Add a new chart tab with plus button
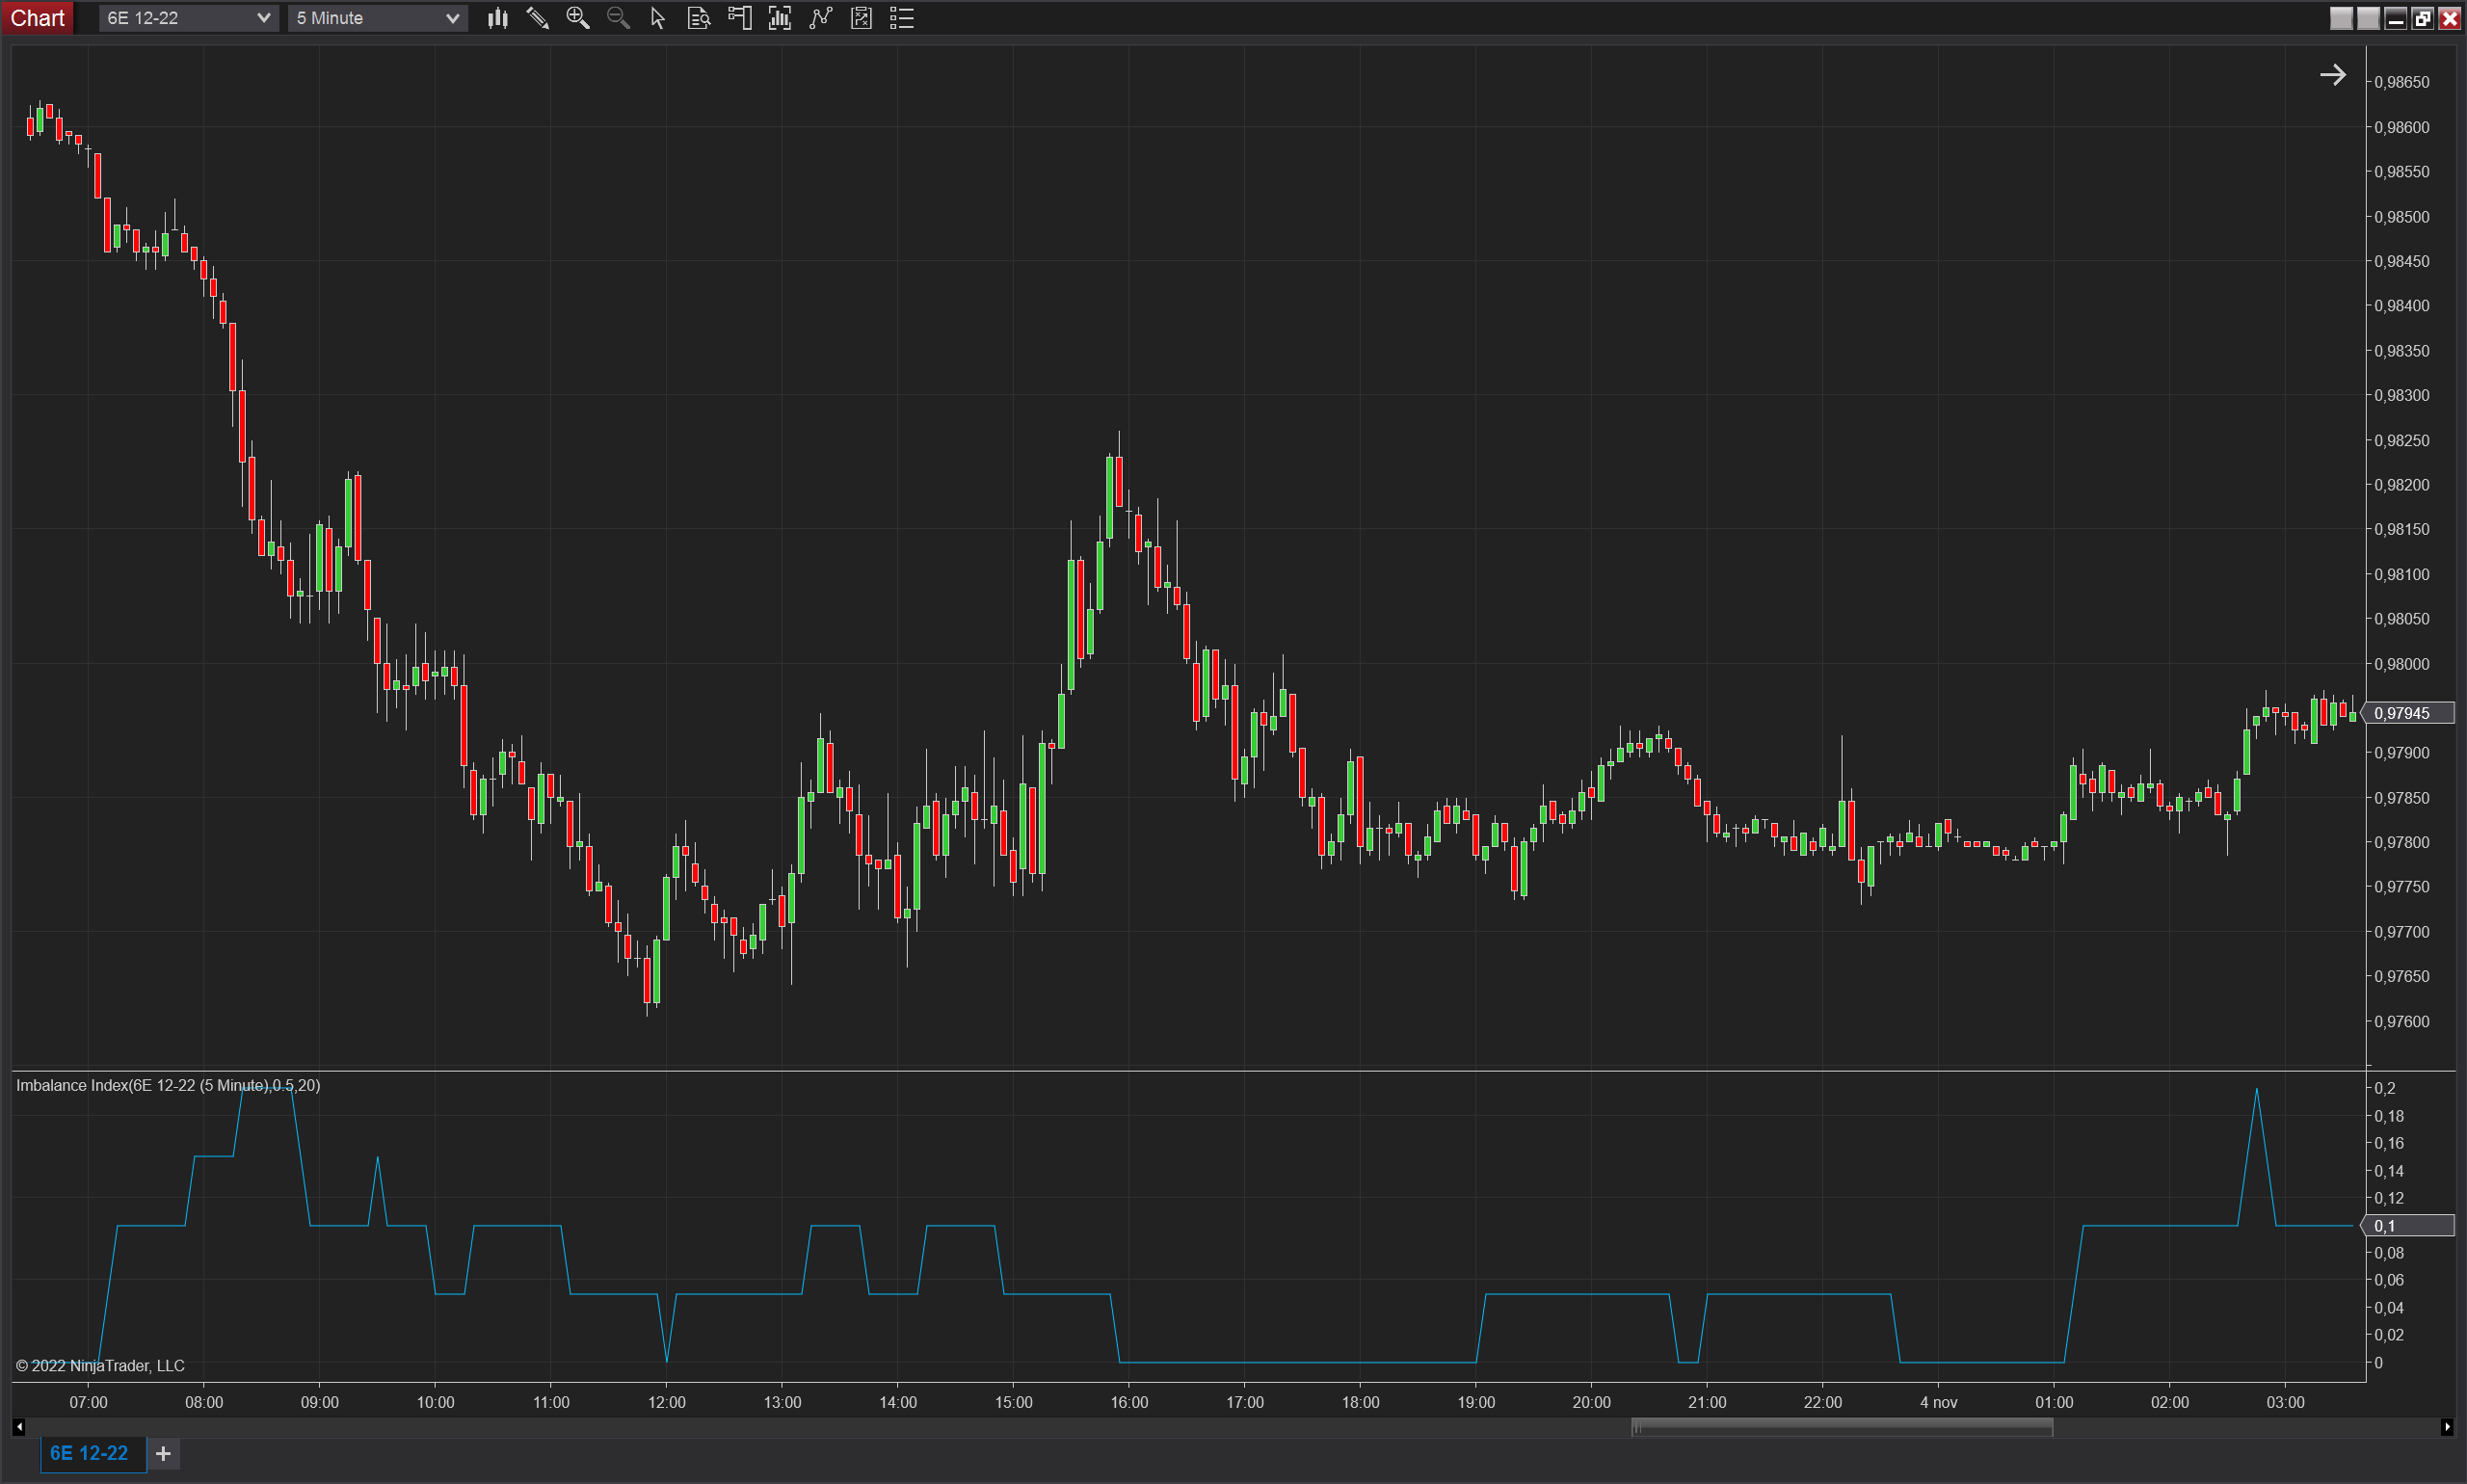The width and height of the screenshot is (2467, 1484). pos(164,1453)
